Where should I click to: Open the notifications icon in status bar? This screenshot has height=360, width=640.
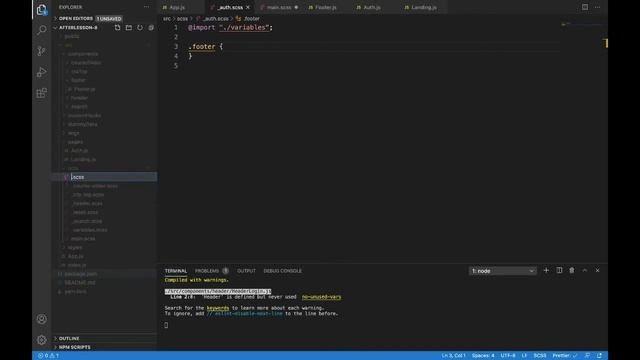pyautogui.click(x=599, y=356)
